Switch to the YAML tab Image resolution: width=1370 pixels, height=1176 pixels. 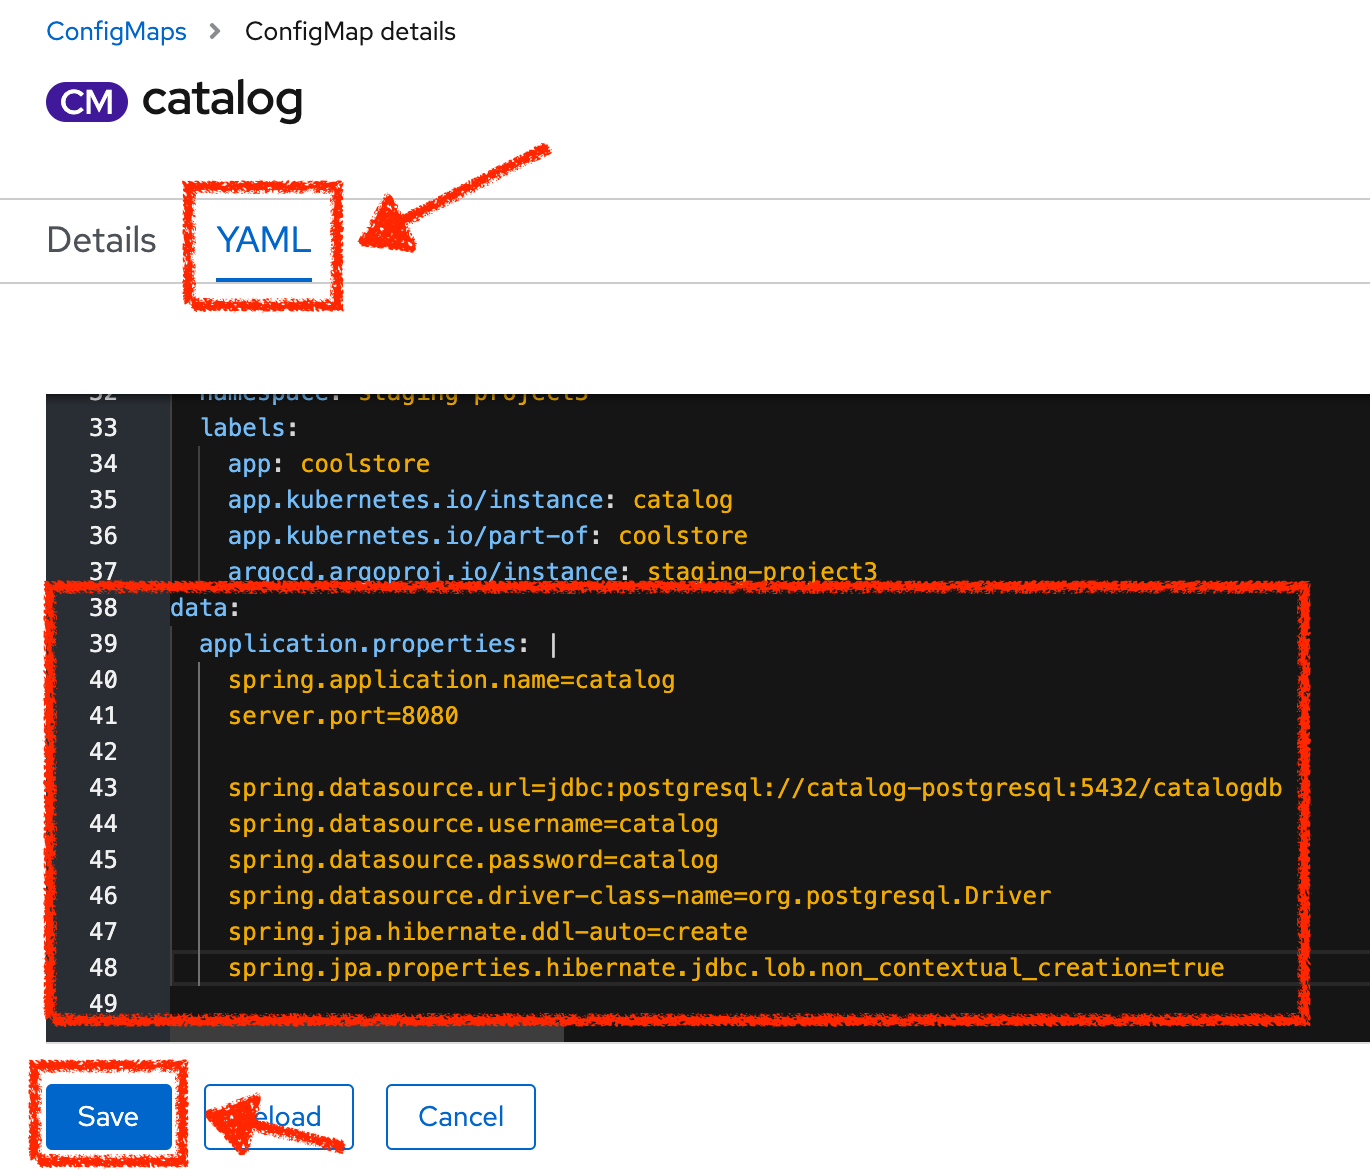[263, 240]
